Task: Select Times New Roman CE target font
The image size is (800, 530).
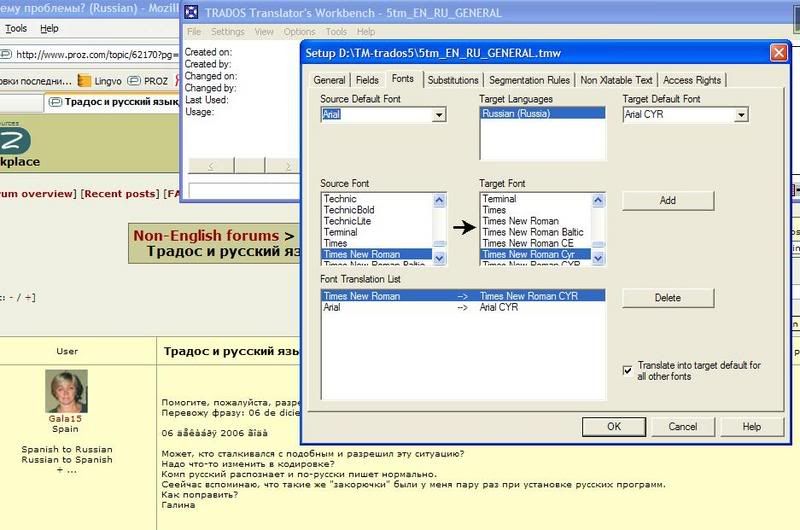Action: 536,243
